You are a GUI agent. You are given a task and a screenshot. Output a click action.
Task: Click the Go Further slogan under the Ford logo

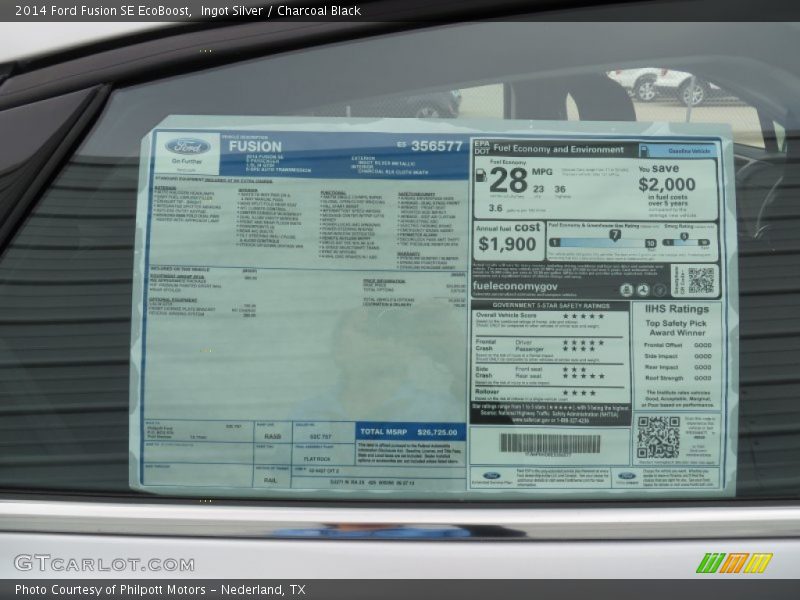[x=187, y=161]
